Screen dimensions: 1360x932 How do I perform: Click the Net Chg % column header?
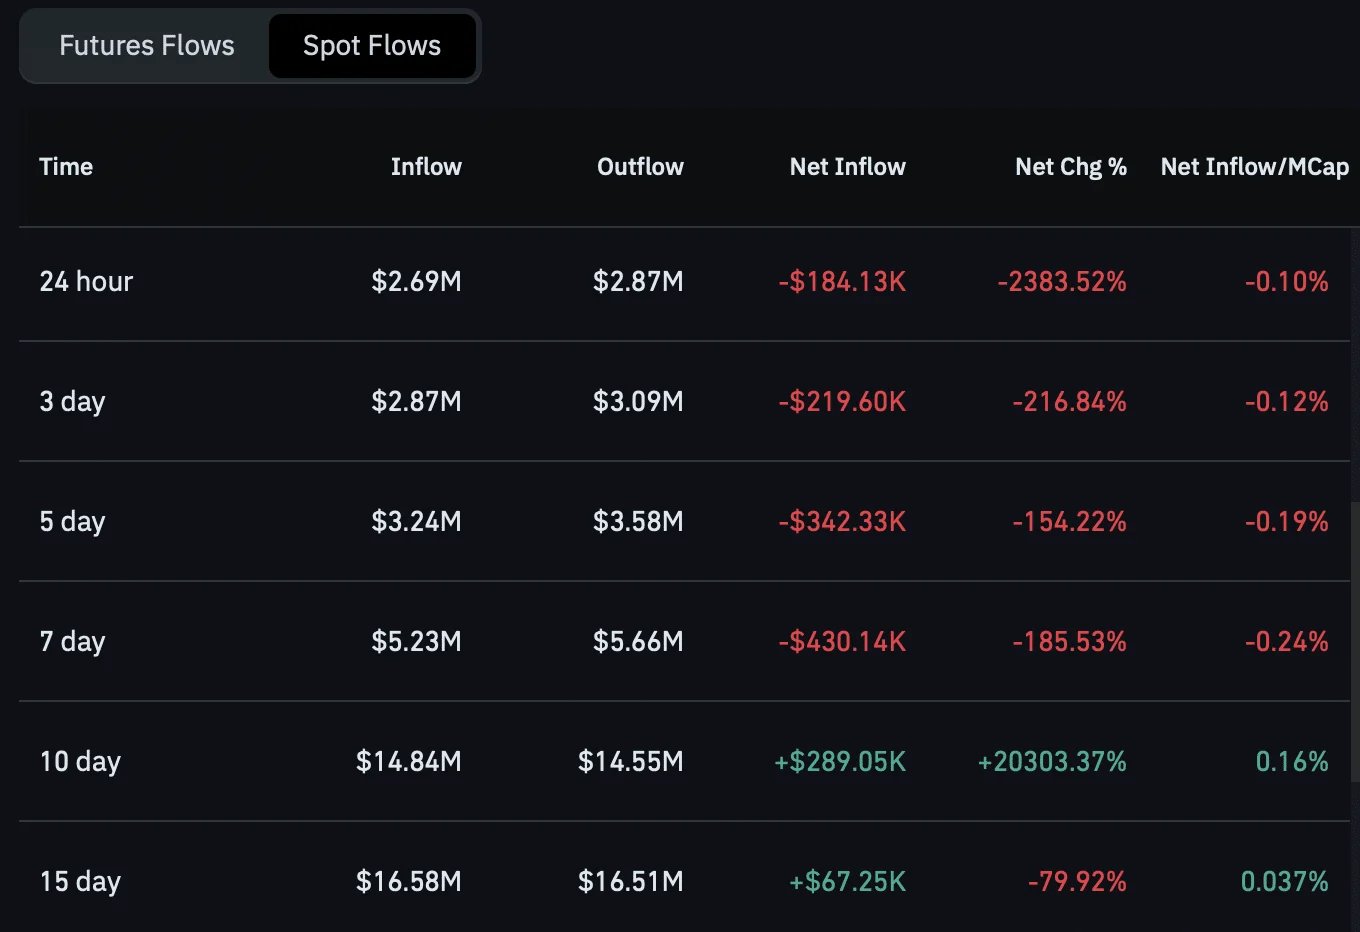pyautogui.click(x=1071, y=167)
